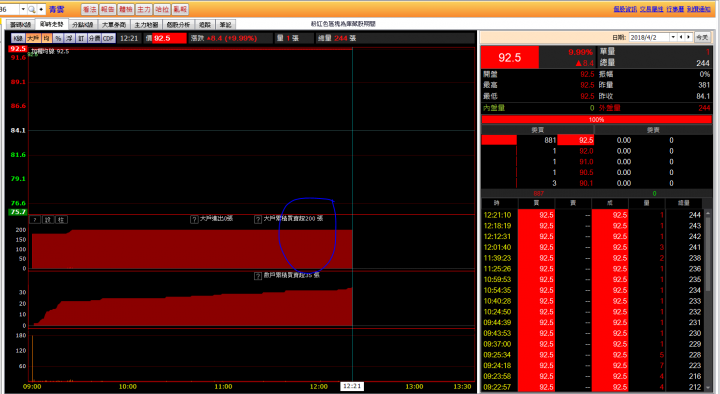This screenshot has width=720, height=394.
Task: Click the 青雲 stock name
Action: coord(56,9)
